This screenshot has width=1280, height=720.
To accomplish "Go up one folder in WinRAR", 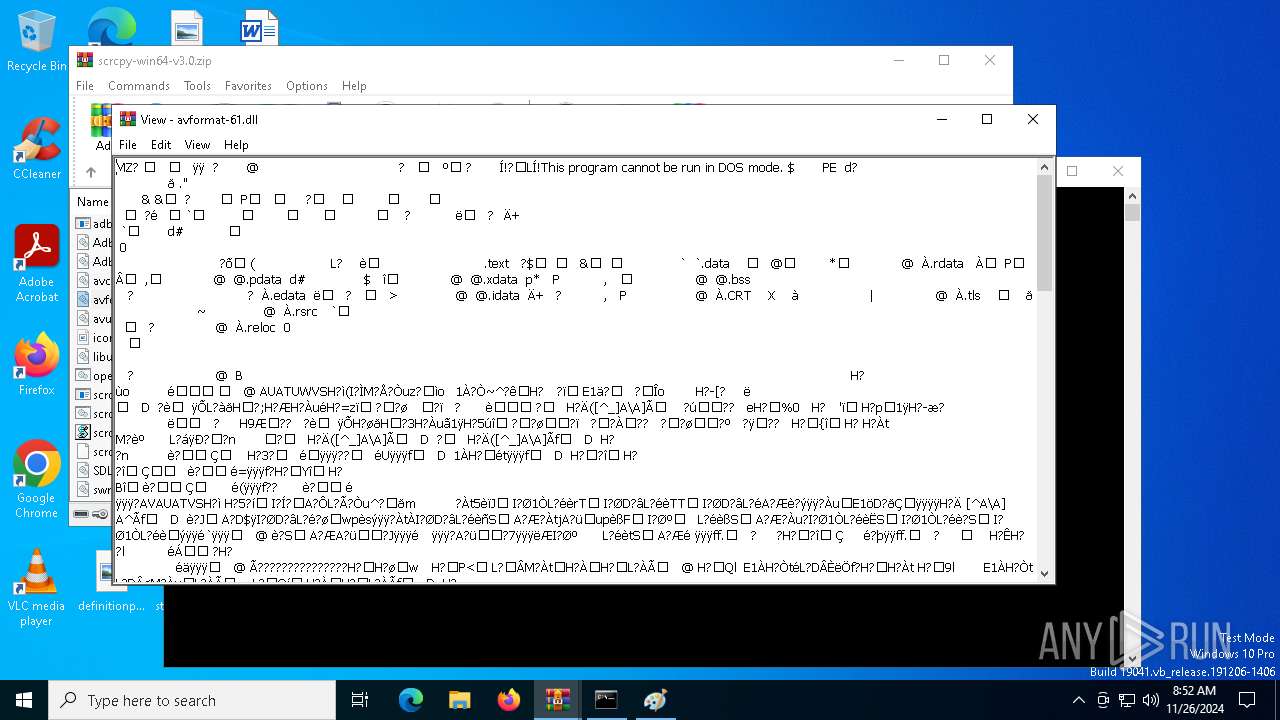I will tap(91, 172).
